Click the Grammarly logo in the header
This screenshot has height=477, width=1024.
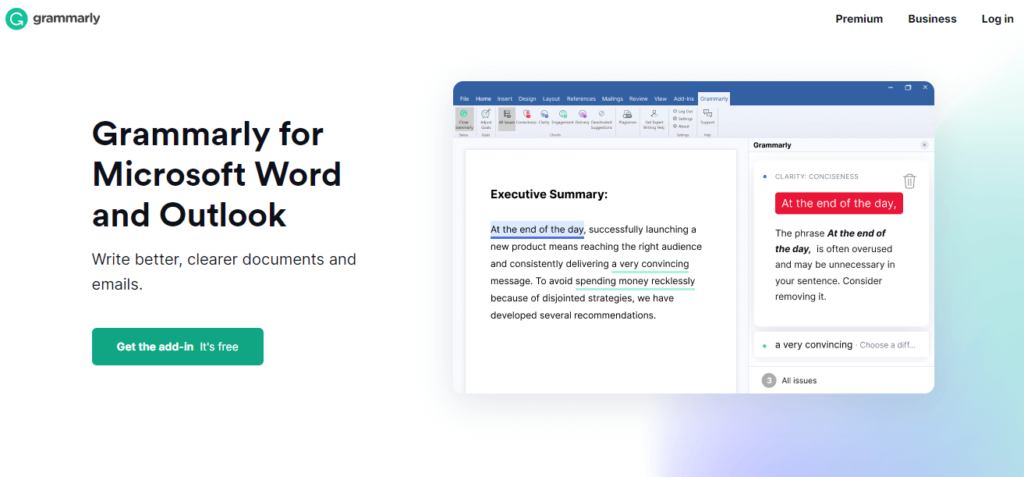coord(53,19)
